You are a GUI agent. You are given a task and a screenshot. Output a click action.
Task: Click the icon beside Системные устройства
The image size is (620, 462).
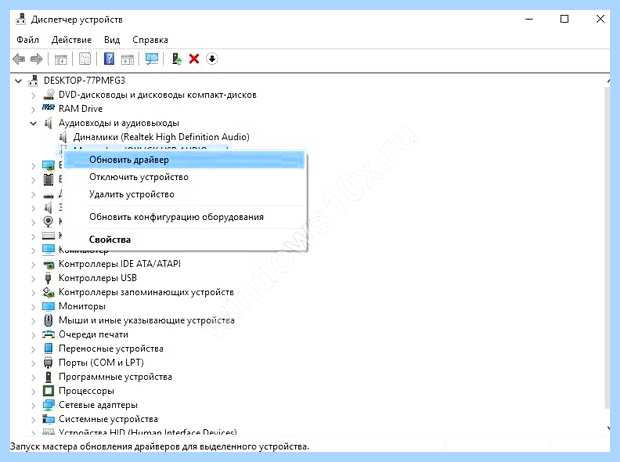[x=48, y=418]
